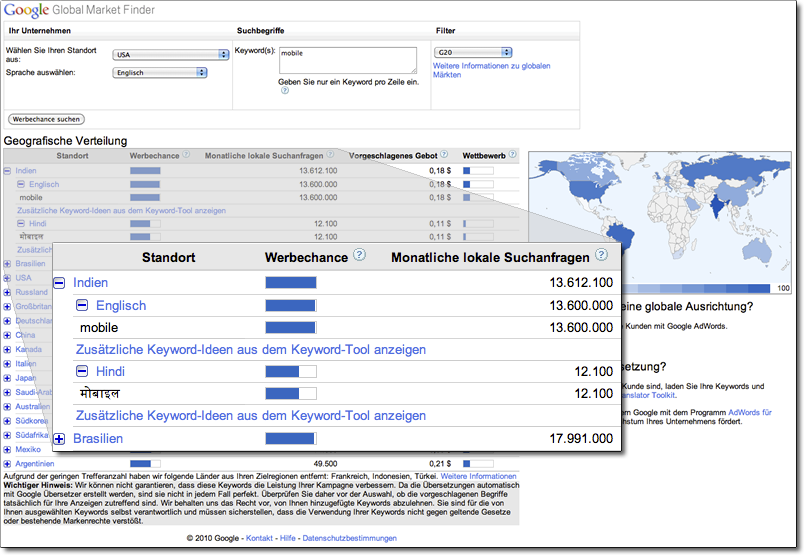
Task: Open the AdWords für link on right
Action: pos(750,412)
